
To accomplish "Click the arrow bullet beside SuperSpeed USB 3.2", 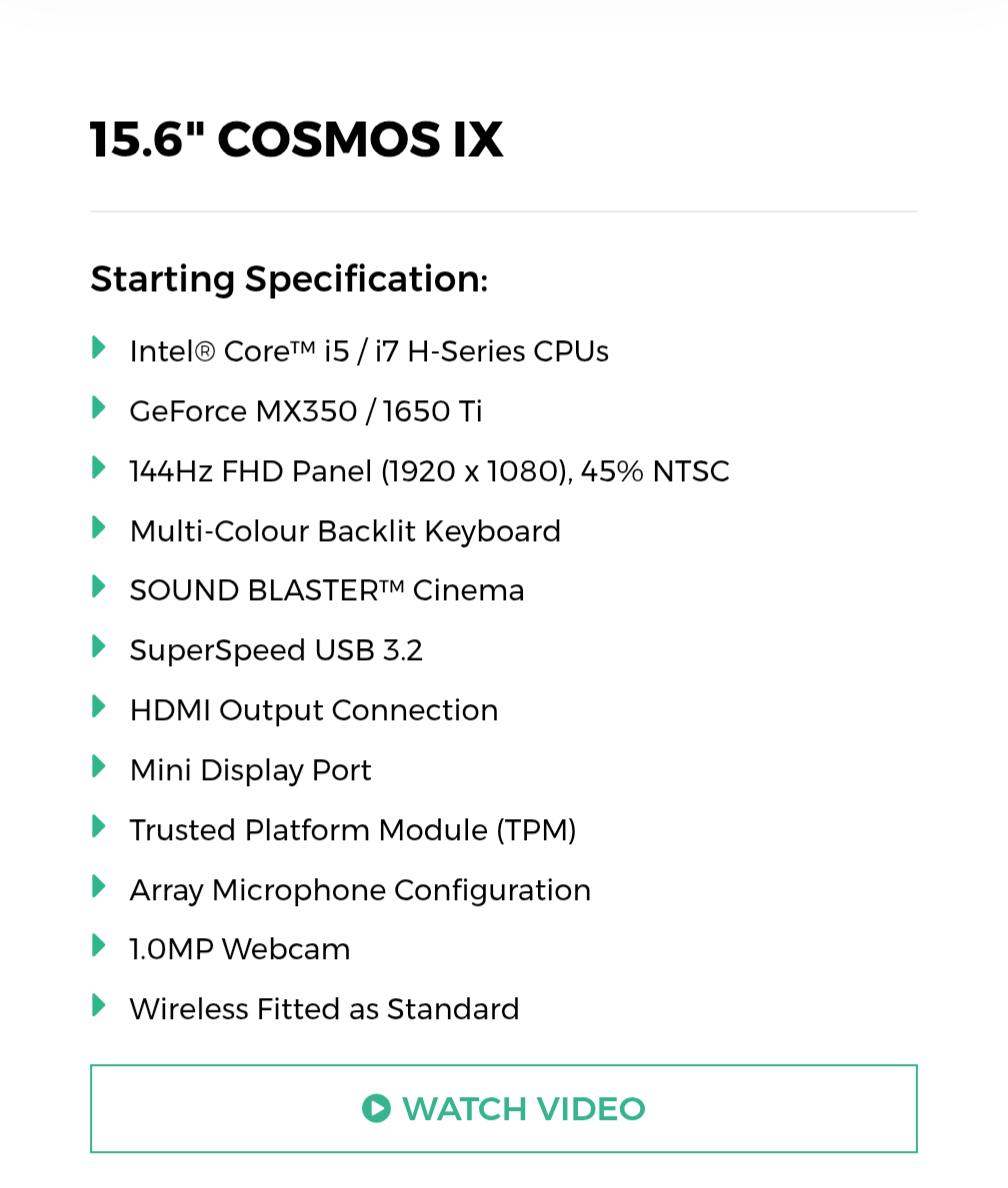I will click(99, 646).
